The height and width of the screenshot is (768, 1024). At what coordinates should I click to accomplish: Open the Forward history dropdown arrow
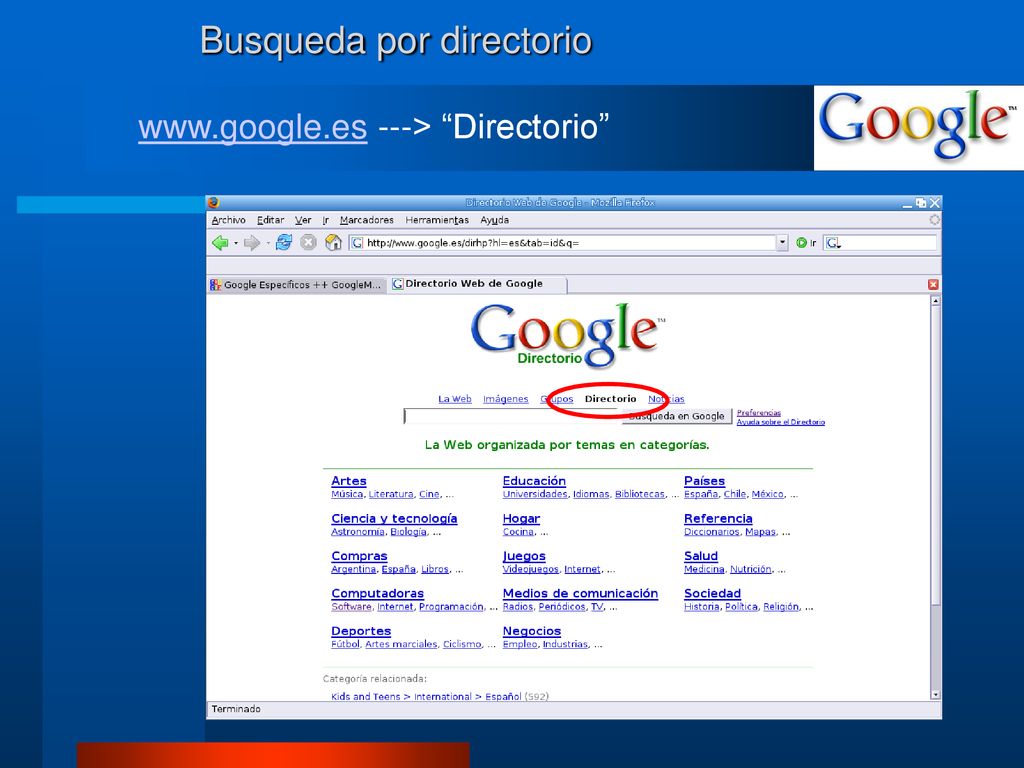268,243
